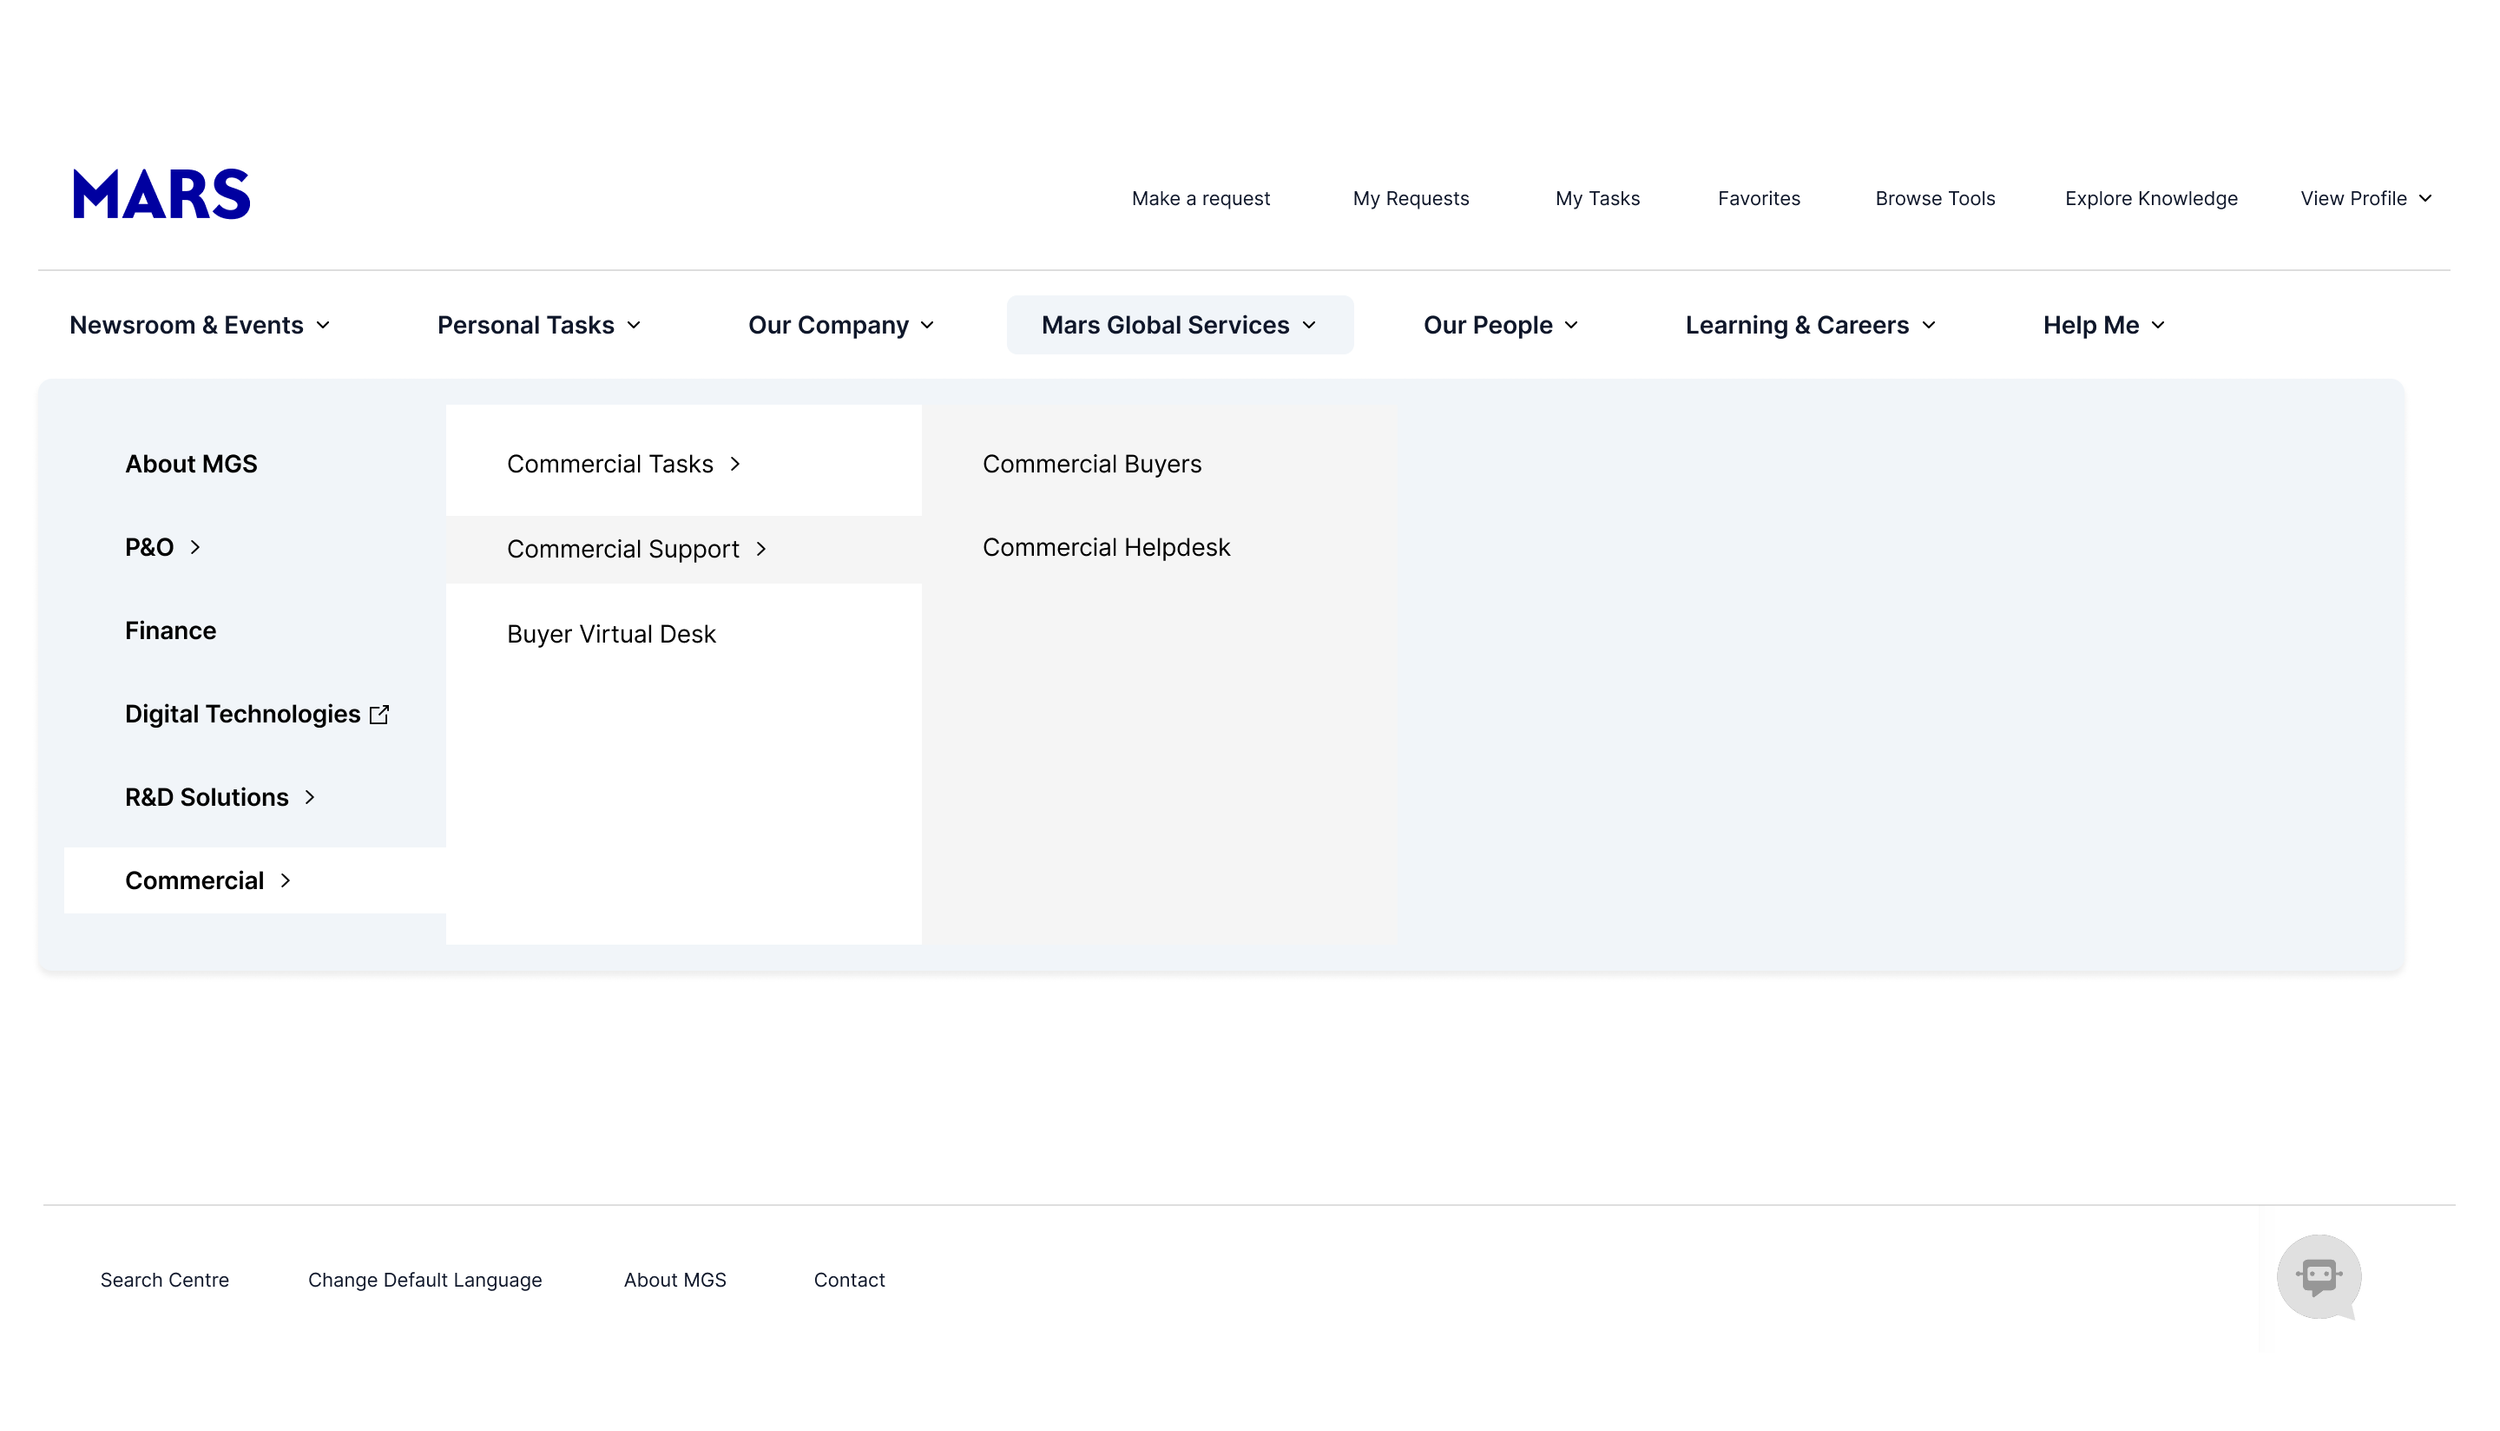Select Commercial Helpdesk
2500x1431 pixels.
1106,547
